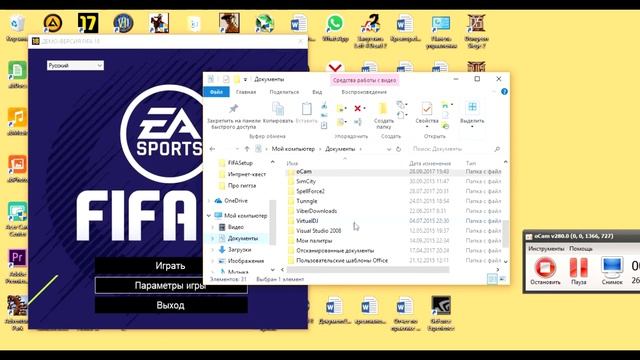Select the Средства работы с видео contextual tab

[364, 80]
